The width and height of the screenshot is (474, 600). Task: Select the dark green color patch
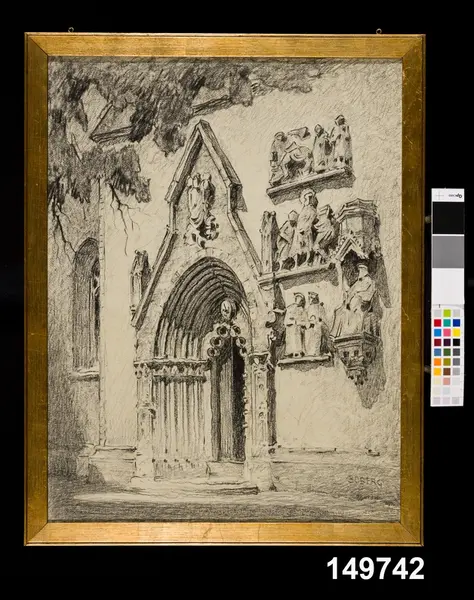point(447,352)
